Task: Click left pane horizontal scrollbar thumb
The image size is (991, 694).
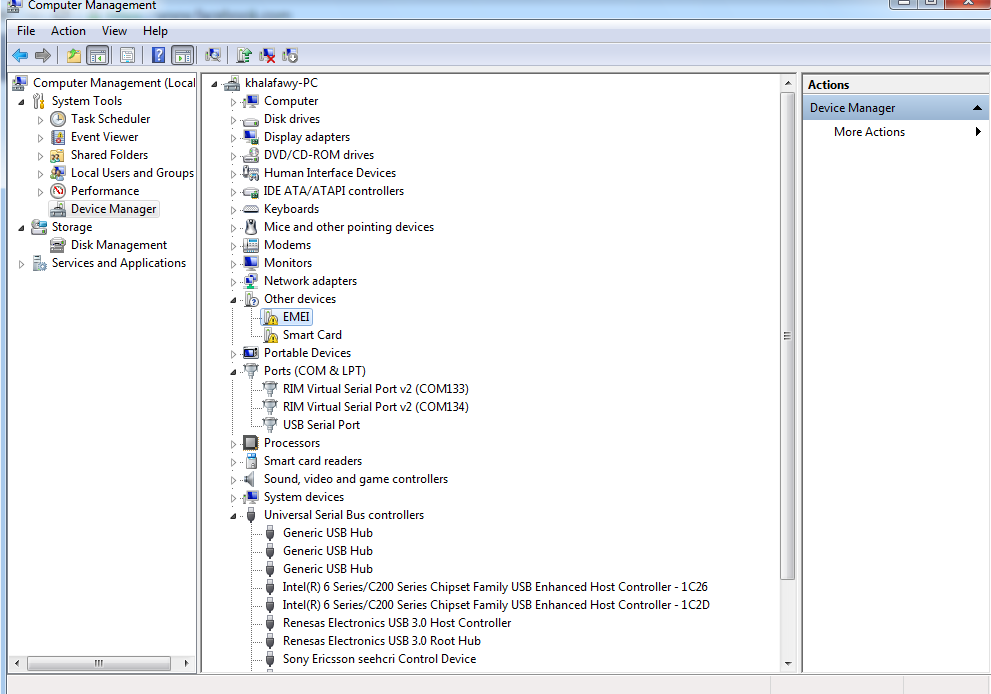Action: click(99, 663)
